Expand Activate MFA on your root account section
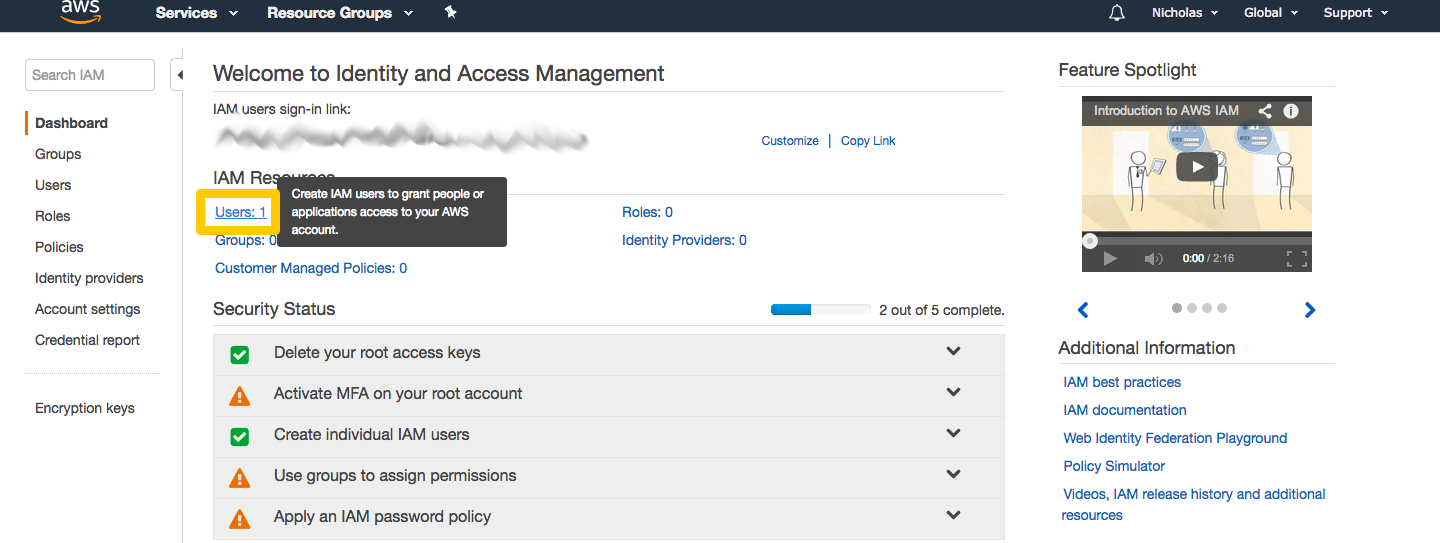The width and height of the screenshot is (1440, 543). [x=953, y=393]
